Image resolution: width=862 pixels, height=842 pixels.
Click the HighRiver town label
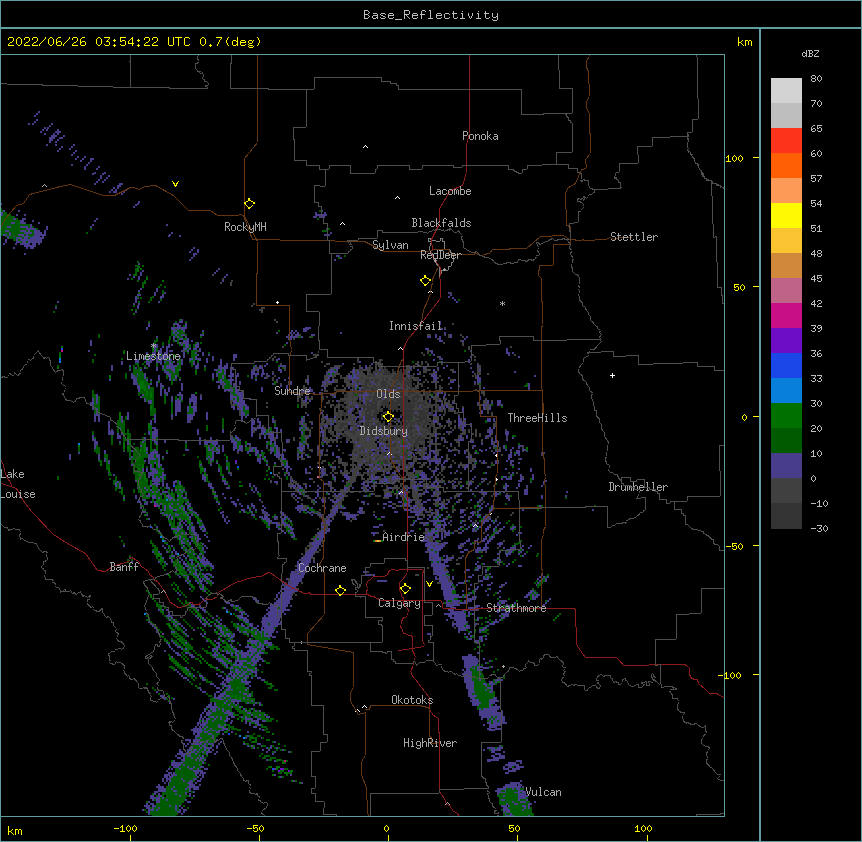pos(430,743)
